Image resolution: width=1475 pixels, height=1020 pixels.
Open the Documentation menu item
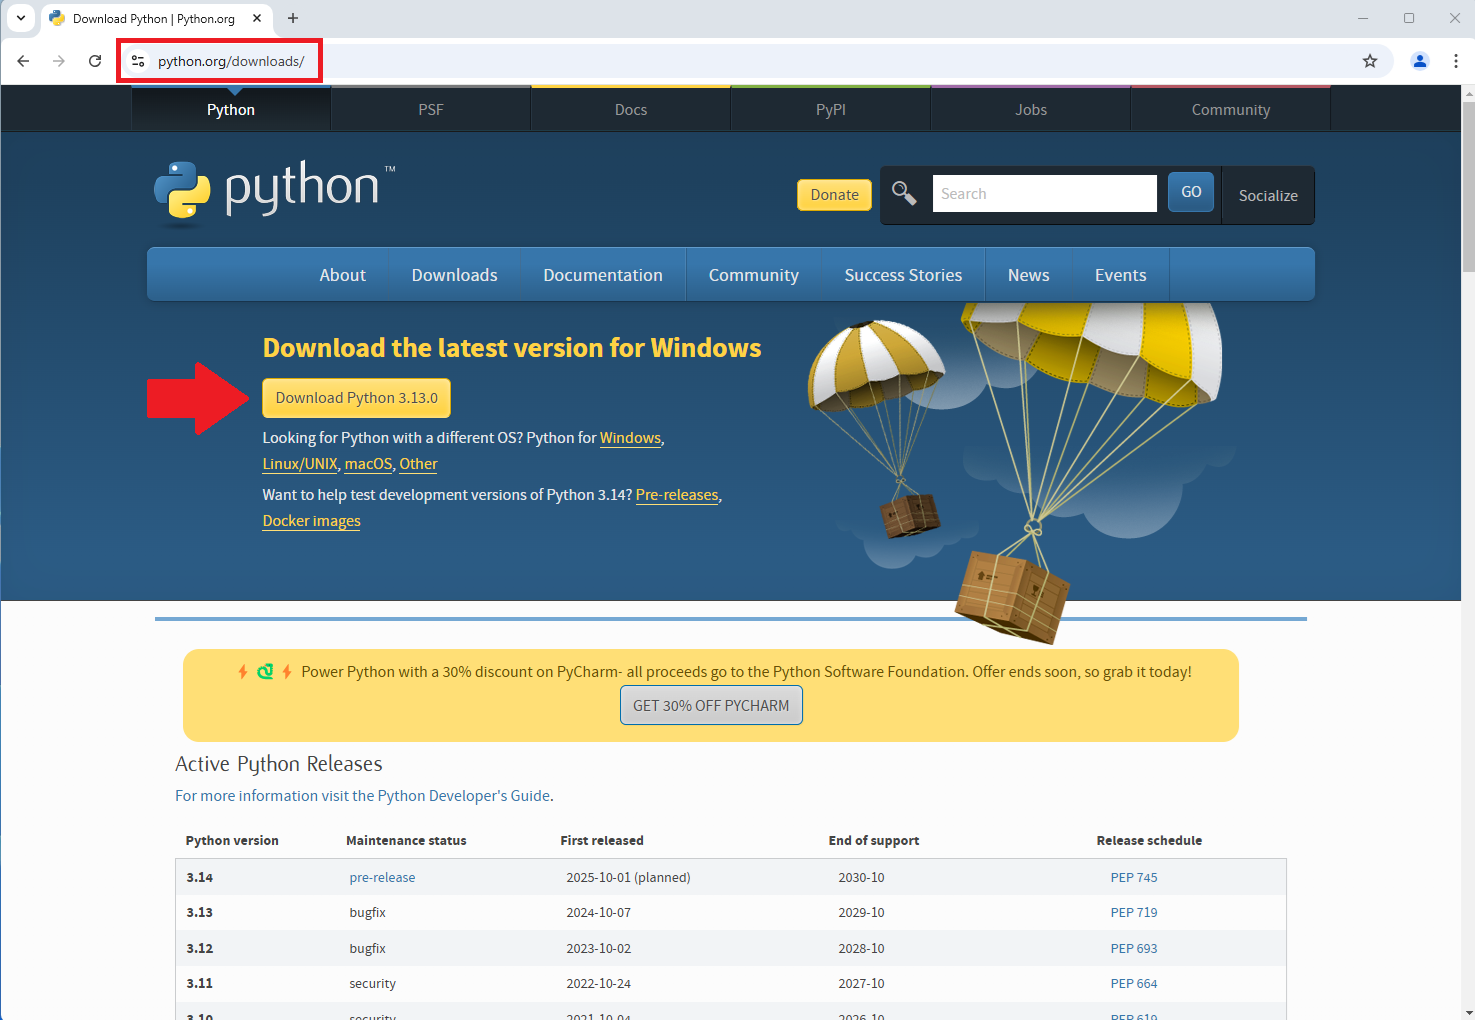click(603, 275)
